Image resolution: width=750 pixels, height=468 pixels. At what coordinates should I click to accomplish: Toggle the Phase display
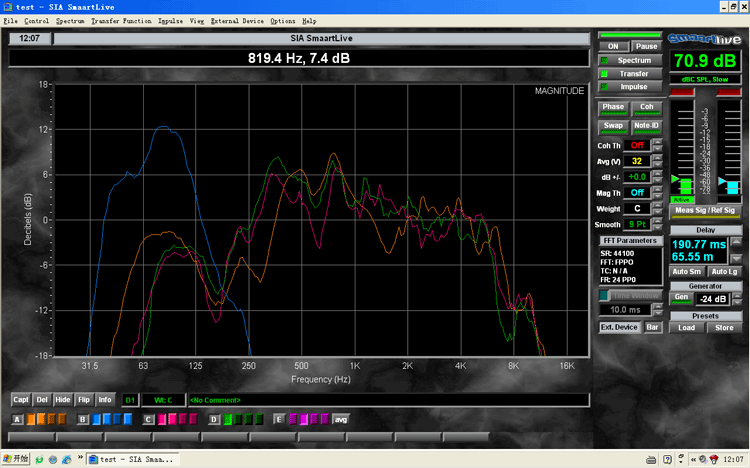pyautogui.click(x=613, y=109)
